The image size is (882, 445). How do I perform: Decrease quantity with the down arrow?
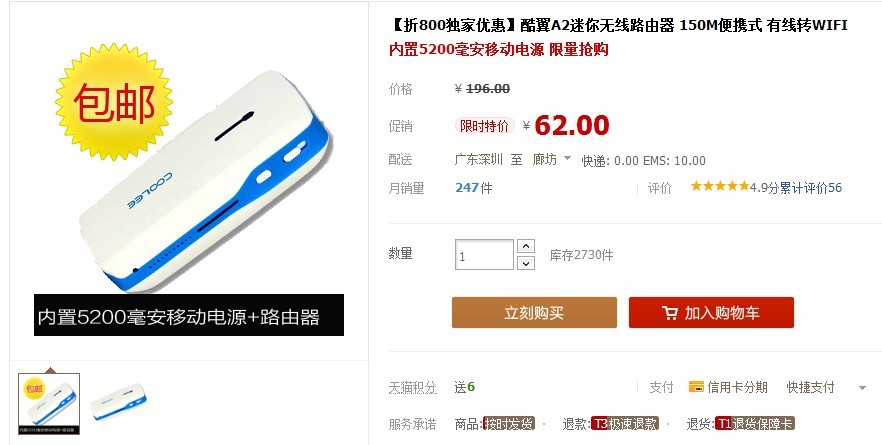(x=525, y=263)
